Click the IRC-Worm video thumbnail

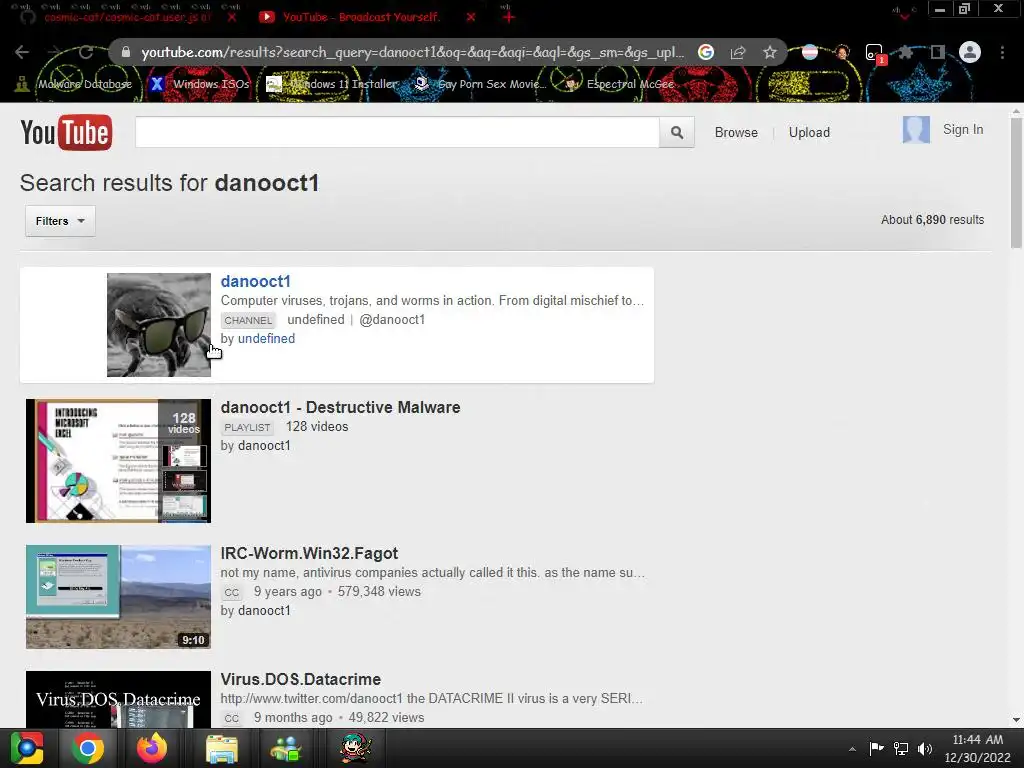click(118, 597)
